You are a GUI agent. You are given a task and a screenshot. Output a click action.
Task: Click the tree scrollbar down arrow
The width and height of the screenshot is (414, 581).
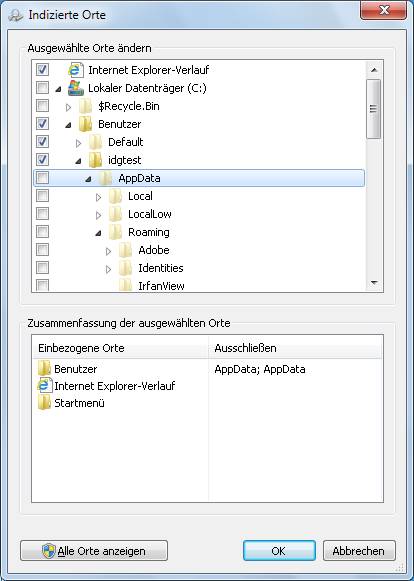click(374, 283)
